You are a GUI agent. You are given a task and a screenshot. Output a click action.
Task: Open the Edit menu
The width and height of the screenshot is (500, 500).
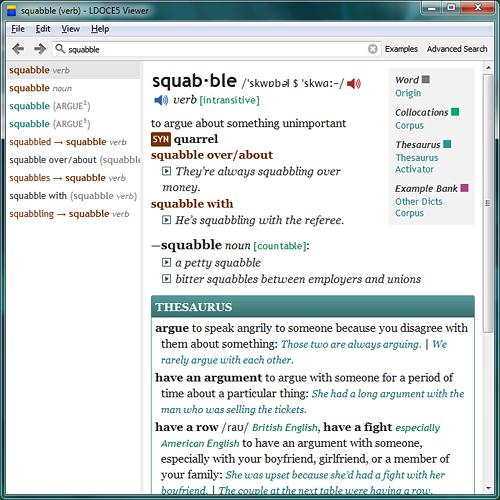43,29
